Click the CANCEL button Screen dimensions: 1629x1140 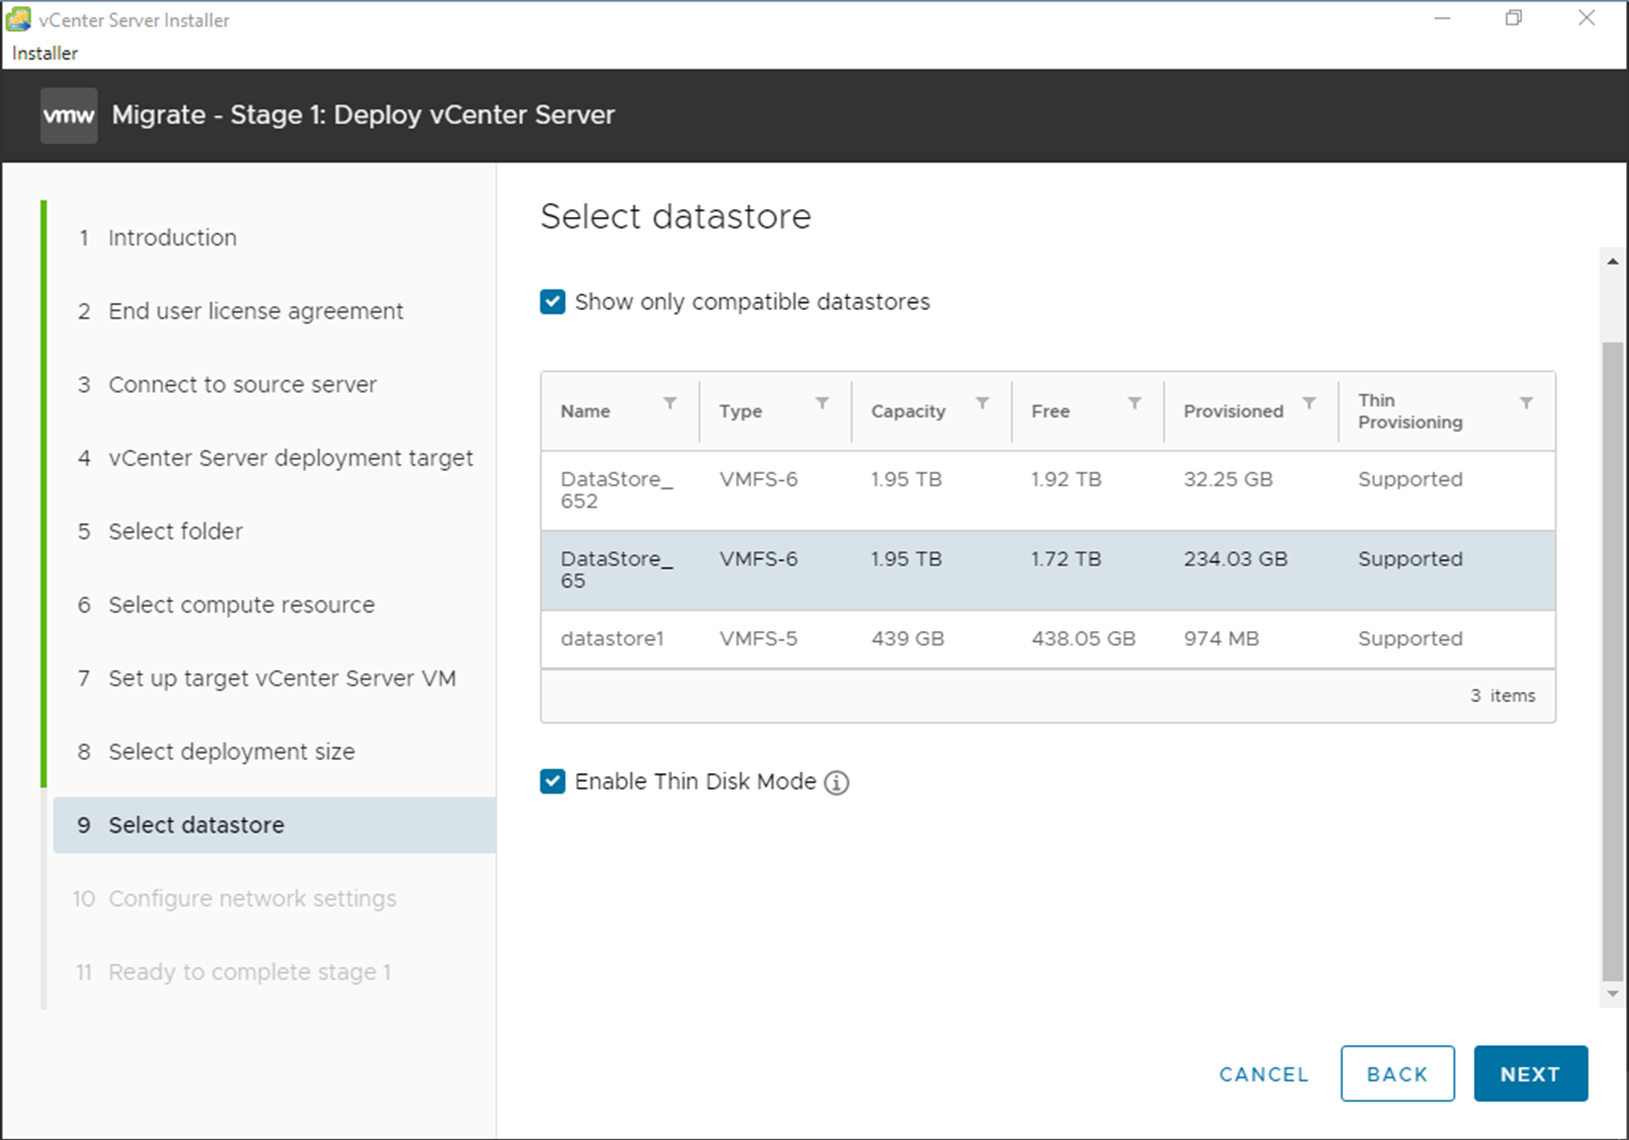pyautogui.click(x=1264, y=1074)
